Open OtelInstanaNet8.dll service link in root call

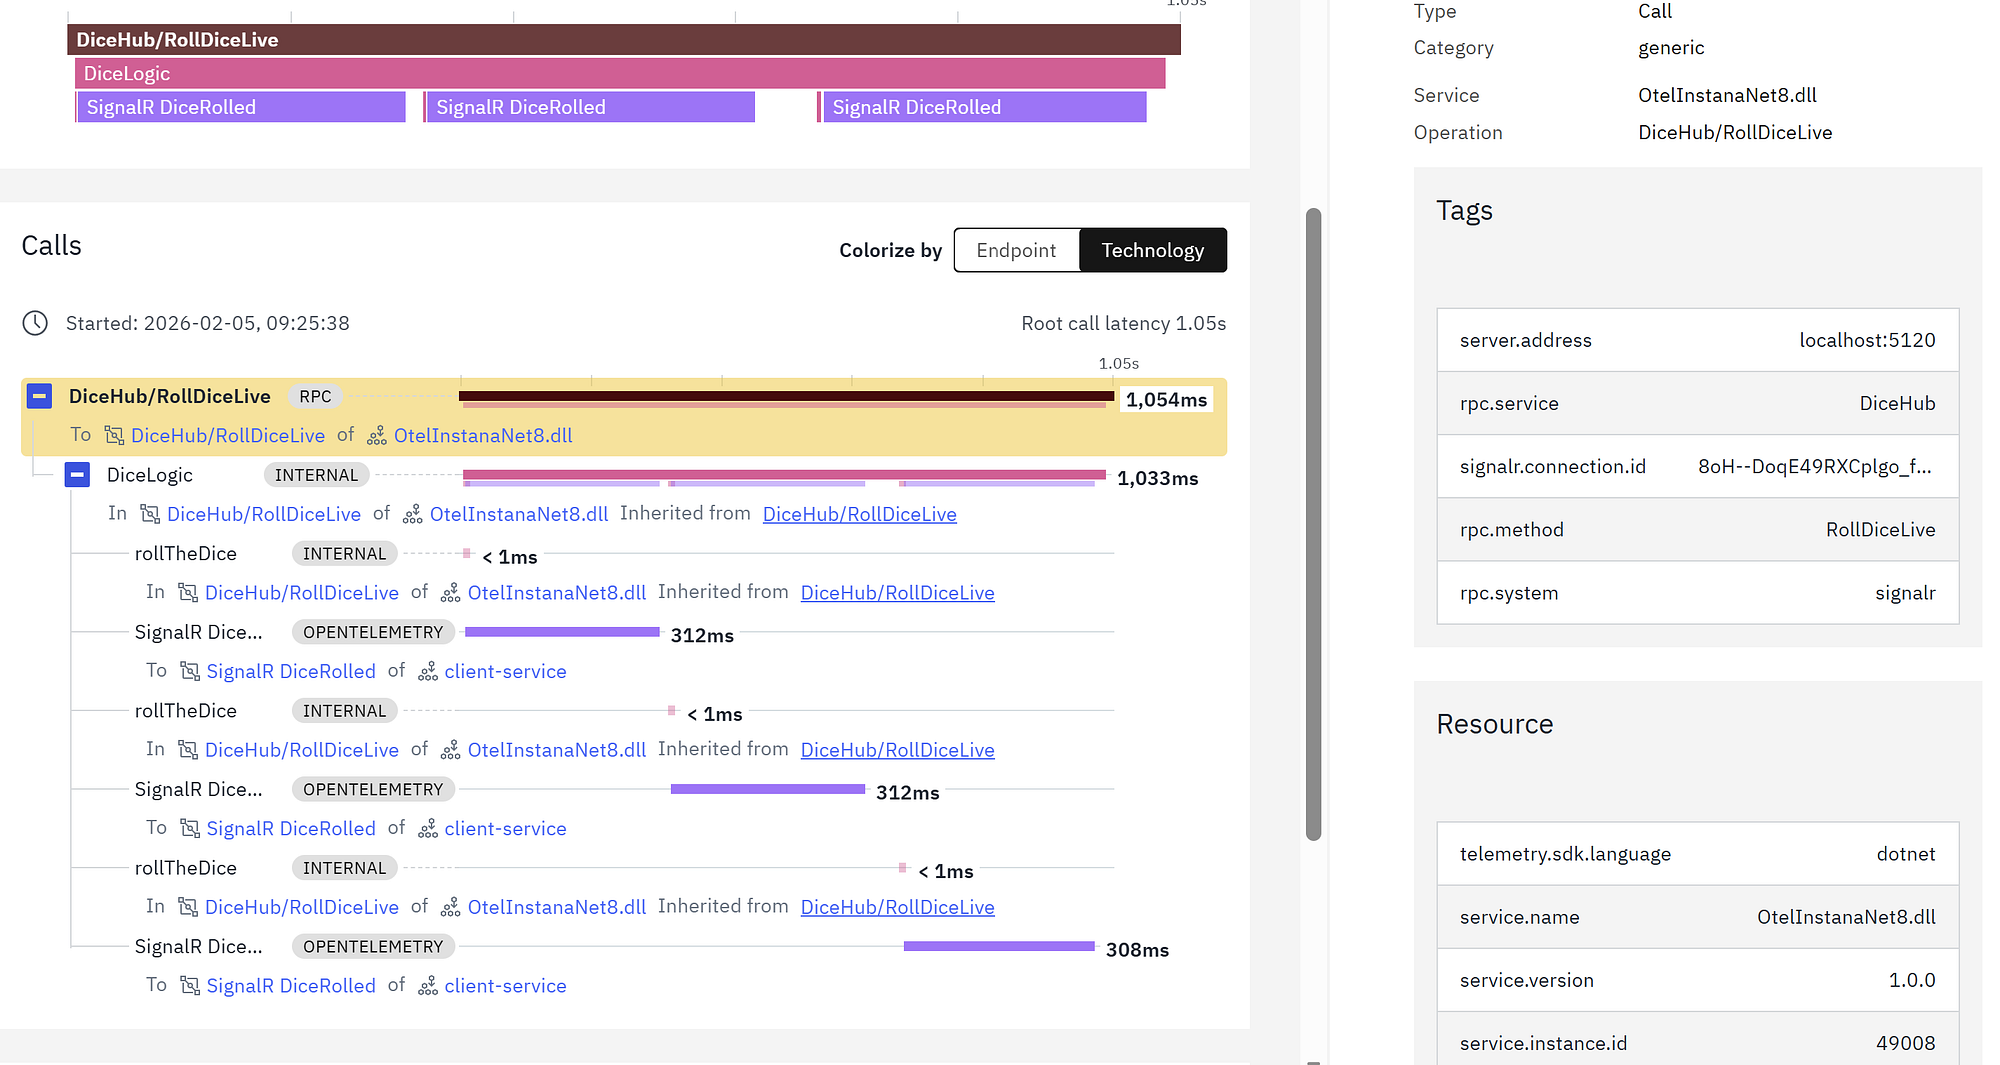[483, 436]
